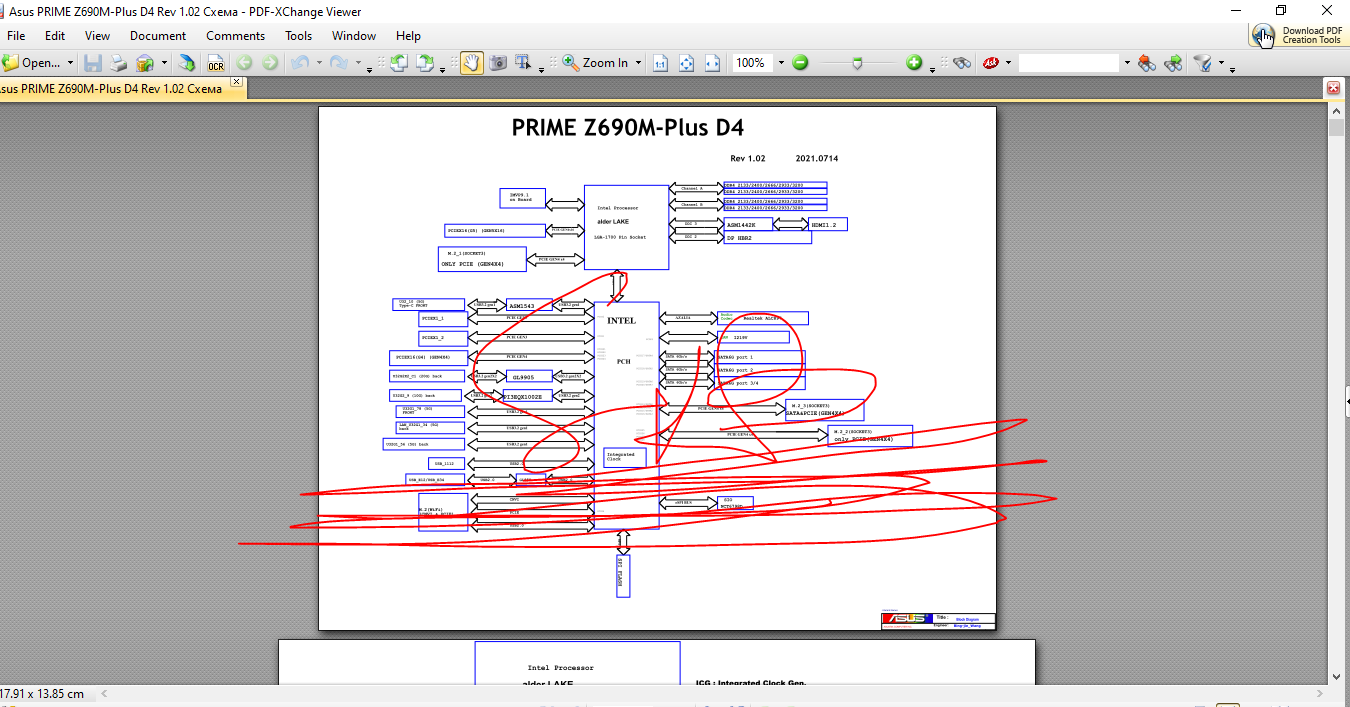Image resolution: width=1350 pixels, height=707 pixels.
Task: Click the Ask search provider icon
Action: [991, 63]
